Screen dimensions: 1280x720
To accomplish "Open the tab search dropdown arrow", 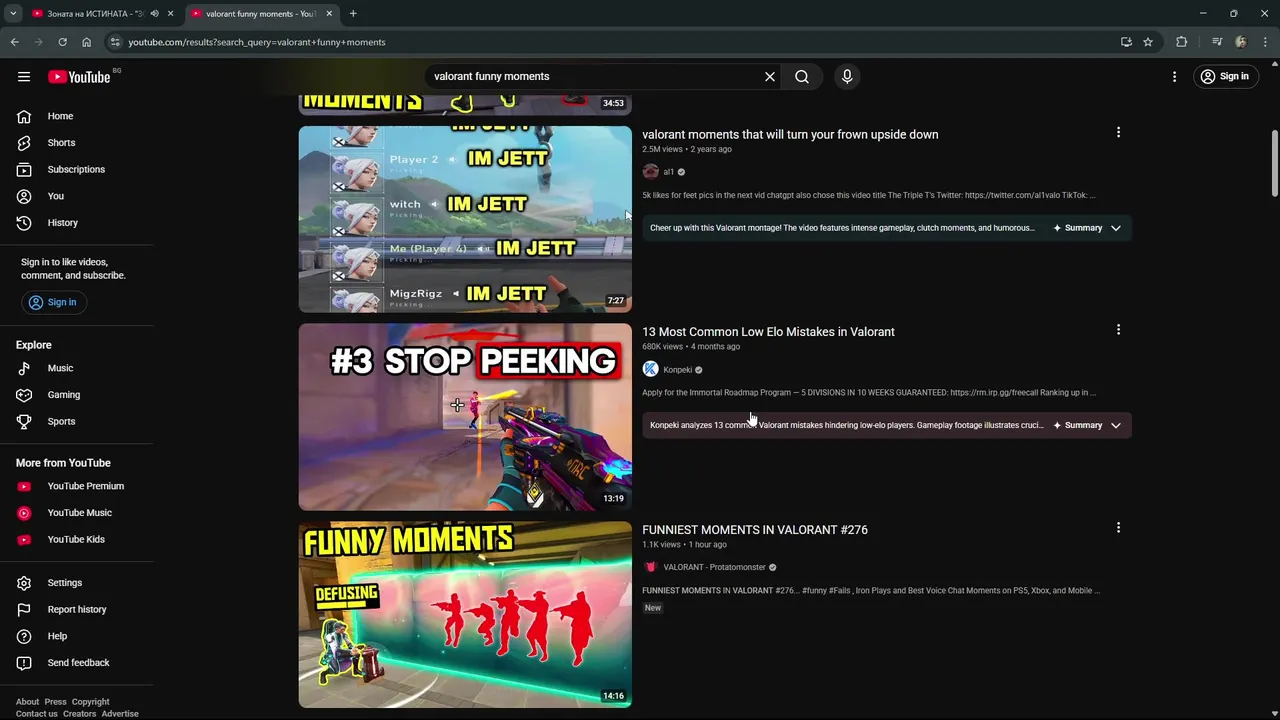I will tap(13, 13).
